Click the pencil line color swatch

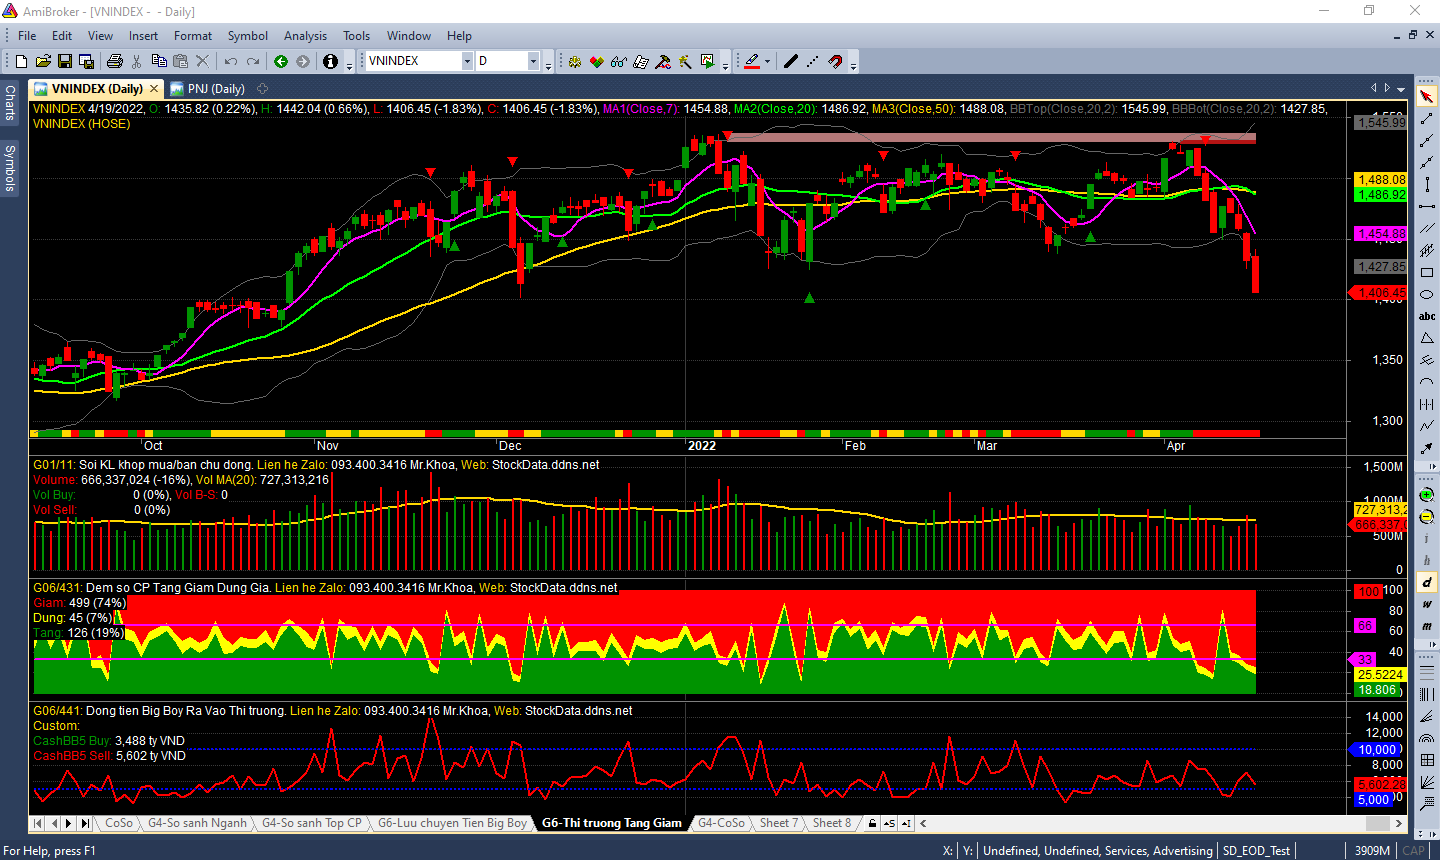click(753, 61)
